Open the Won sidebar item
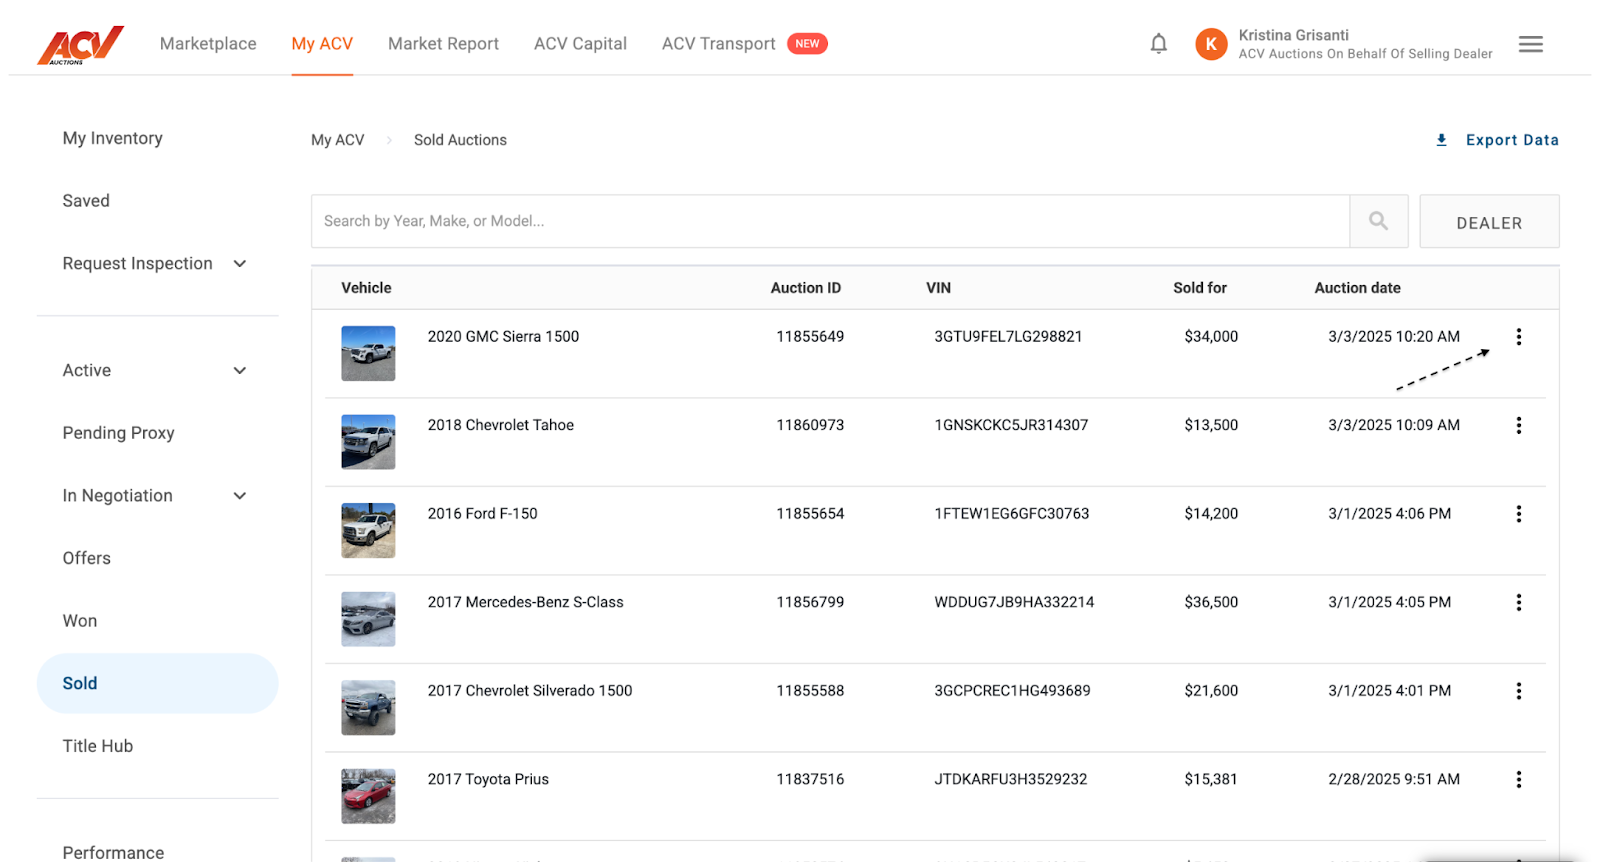The height and width of the screenshot is (862, 1600). (80, 621)
